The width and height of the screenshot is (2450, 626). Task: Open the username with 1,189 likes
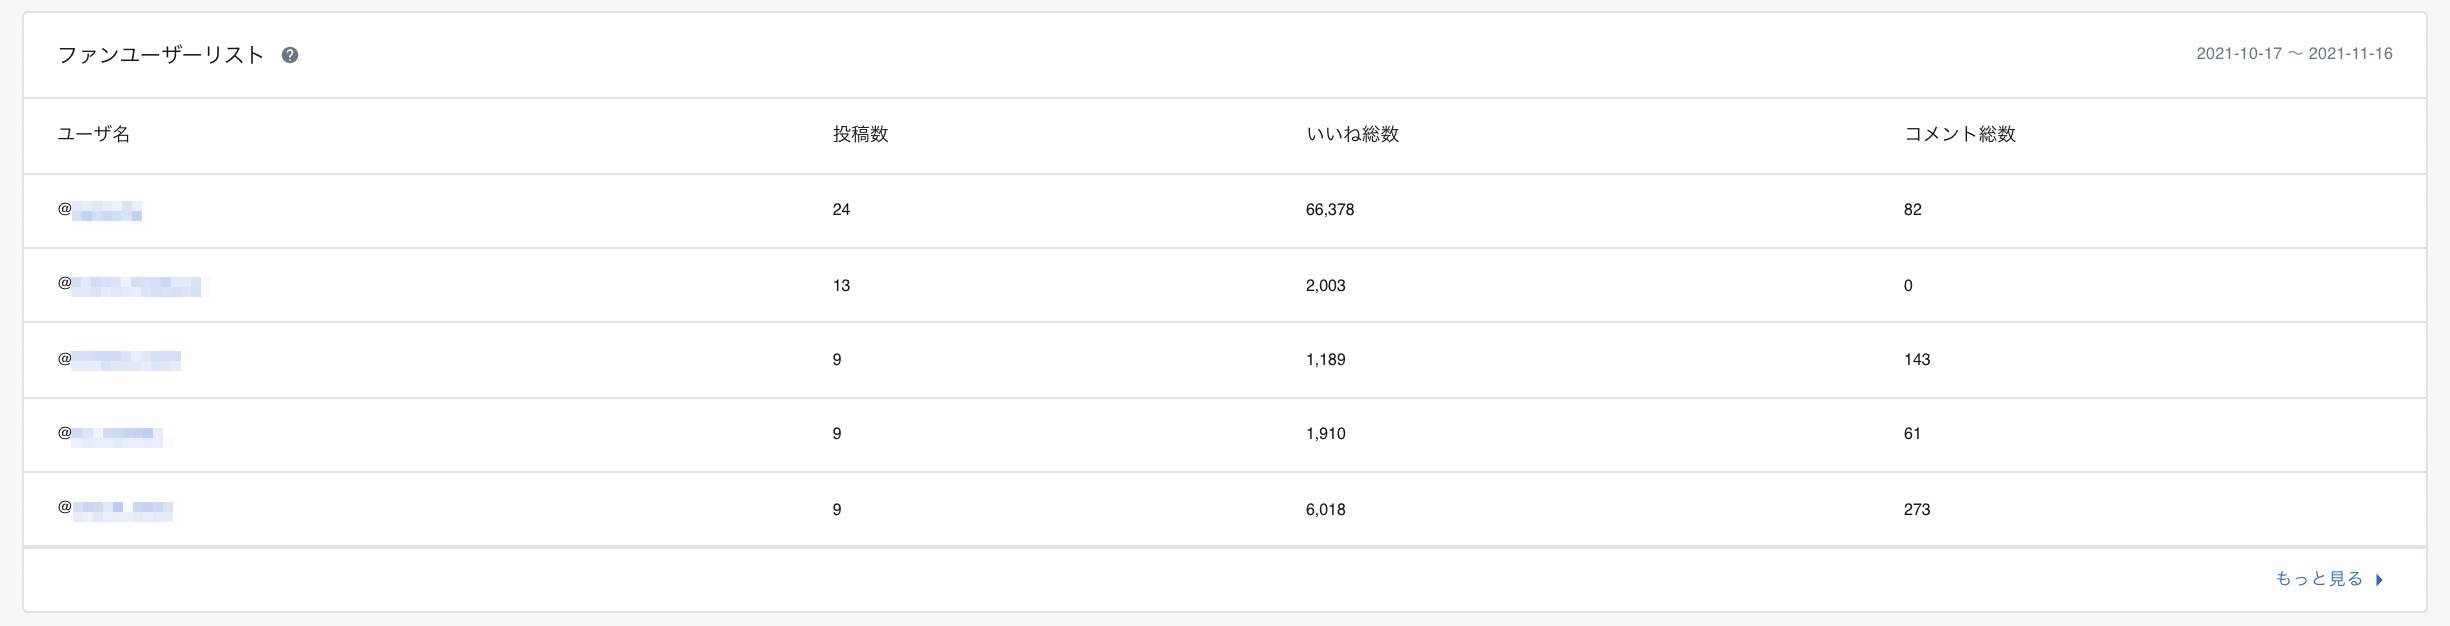point(119,360)
